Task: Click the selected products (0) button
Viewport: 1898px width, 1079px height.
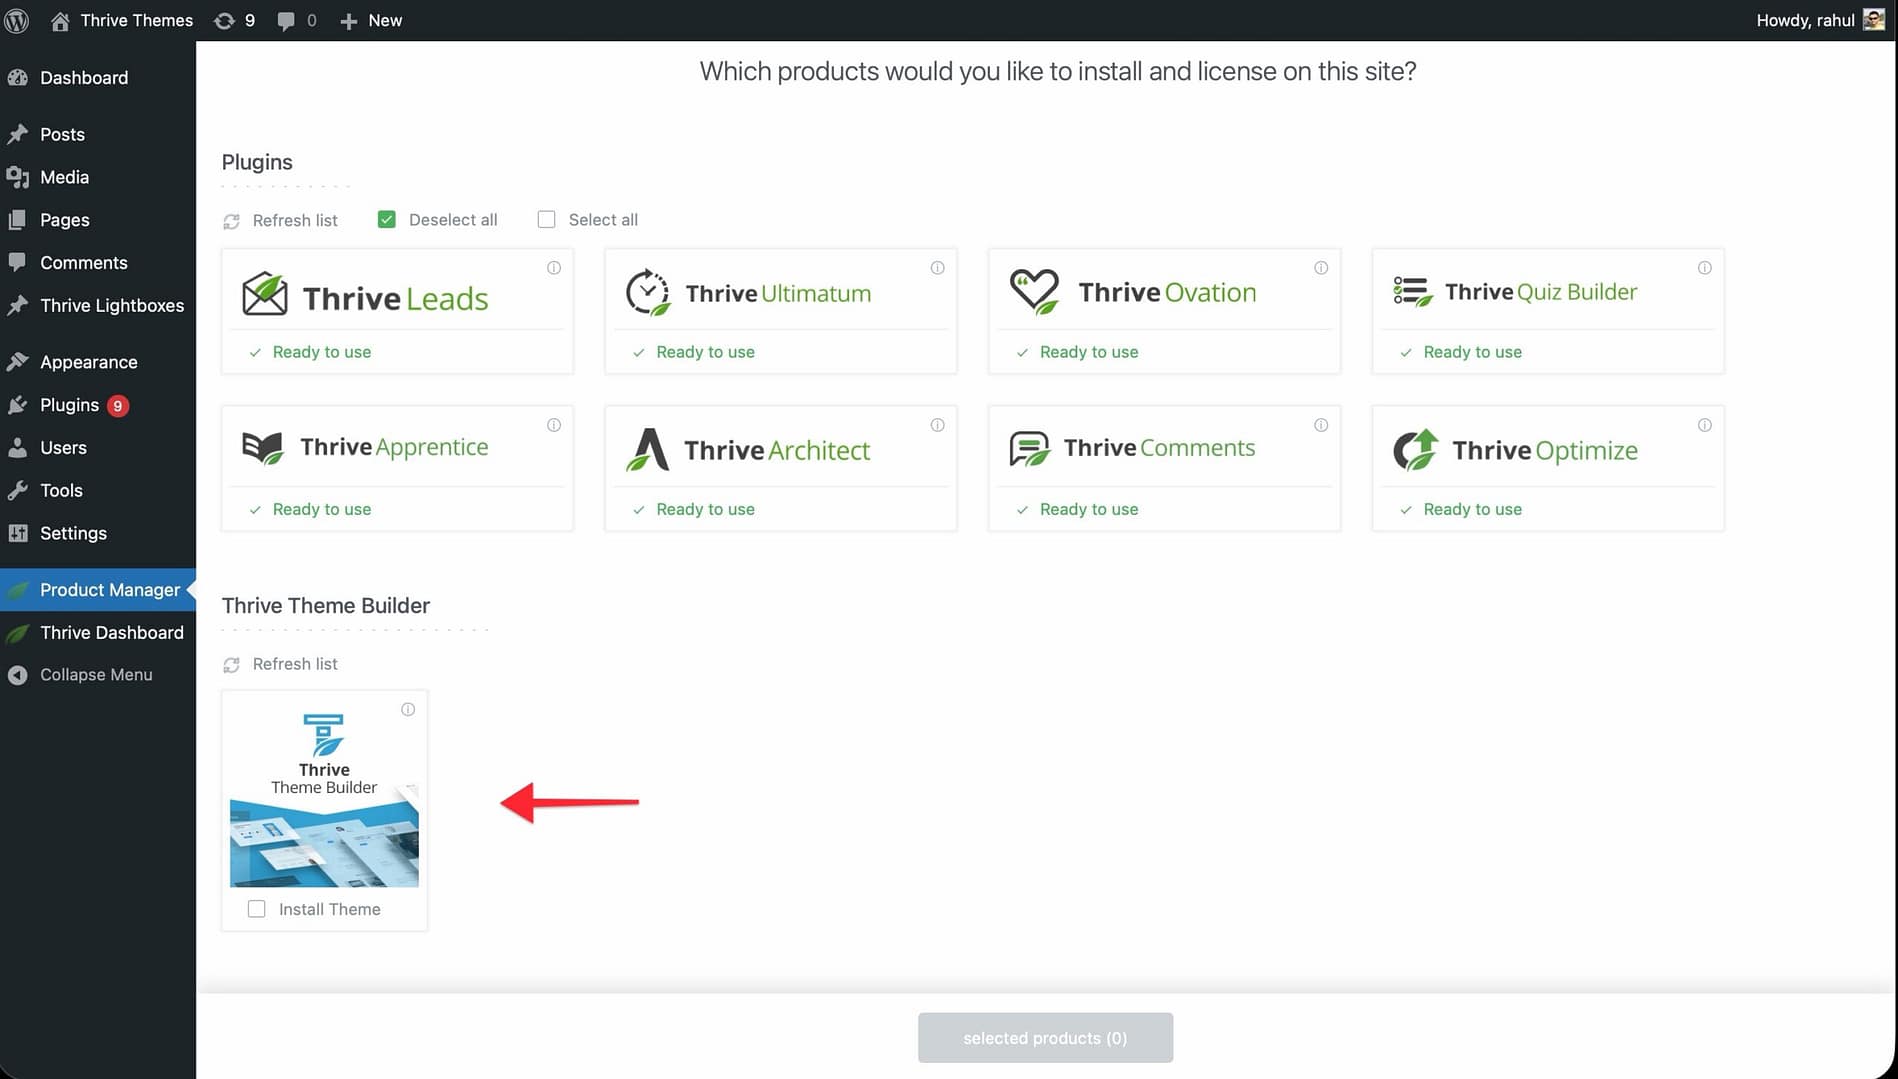Action: [1045, 1038]
